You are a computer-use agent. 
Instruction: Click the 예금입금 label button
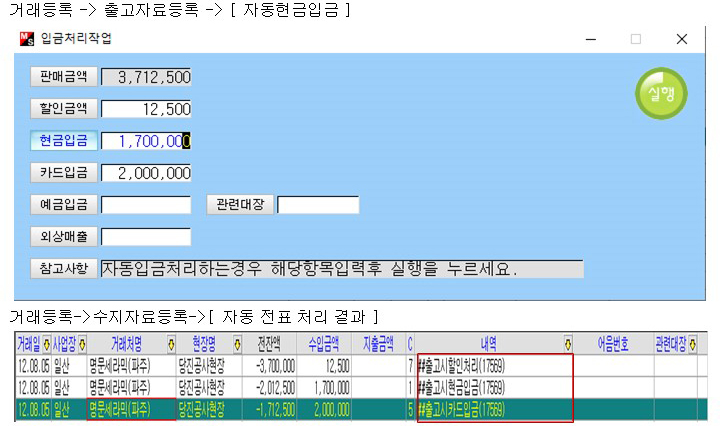click(64, 204)
